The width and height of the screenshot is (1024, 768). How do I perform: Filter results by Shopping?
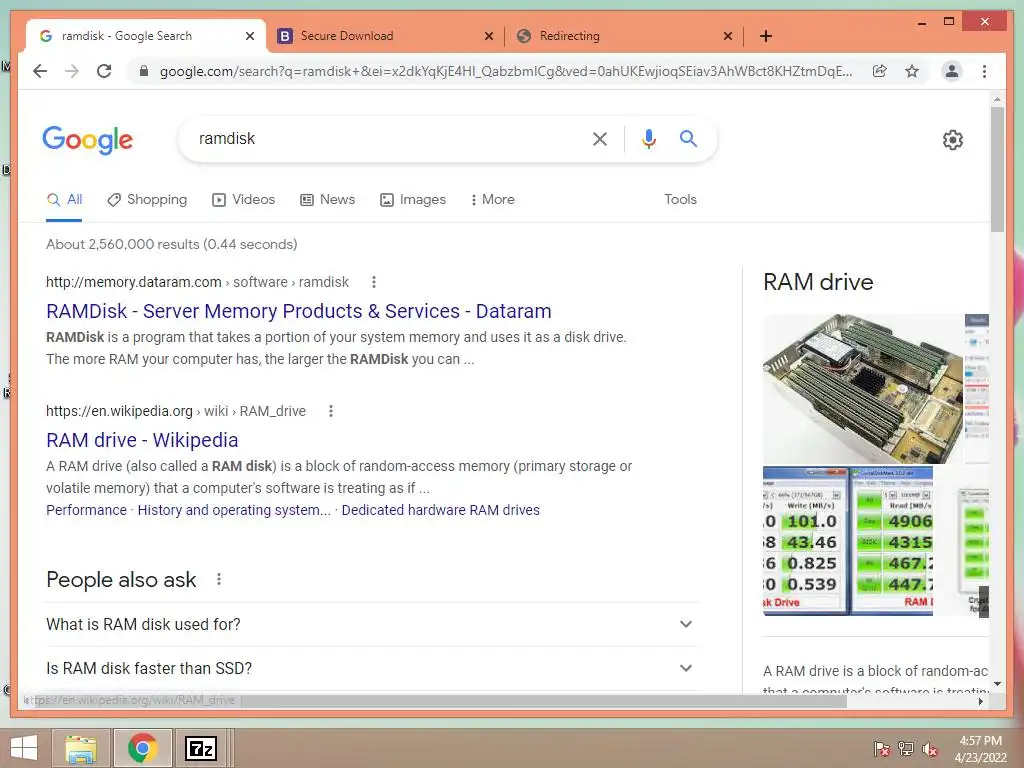(x=147, y=200)
